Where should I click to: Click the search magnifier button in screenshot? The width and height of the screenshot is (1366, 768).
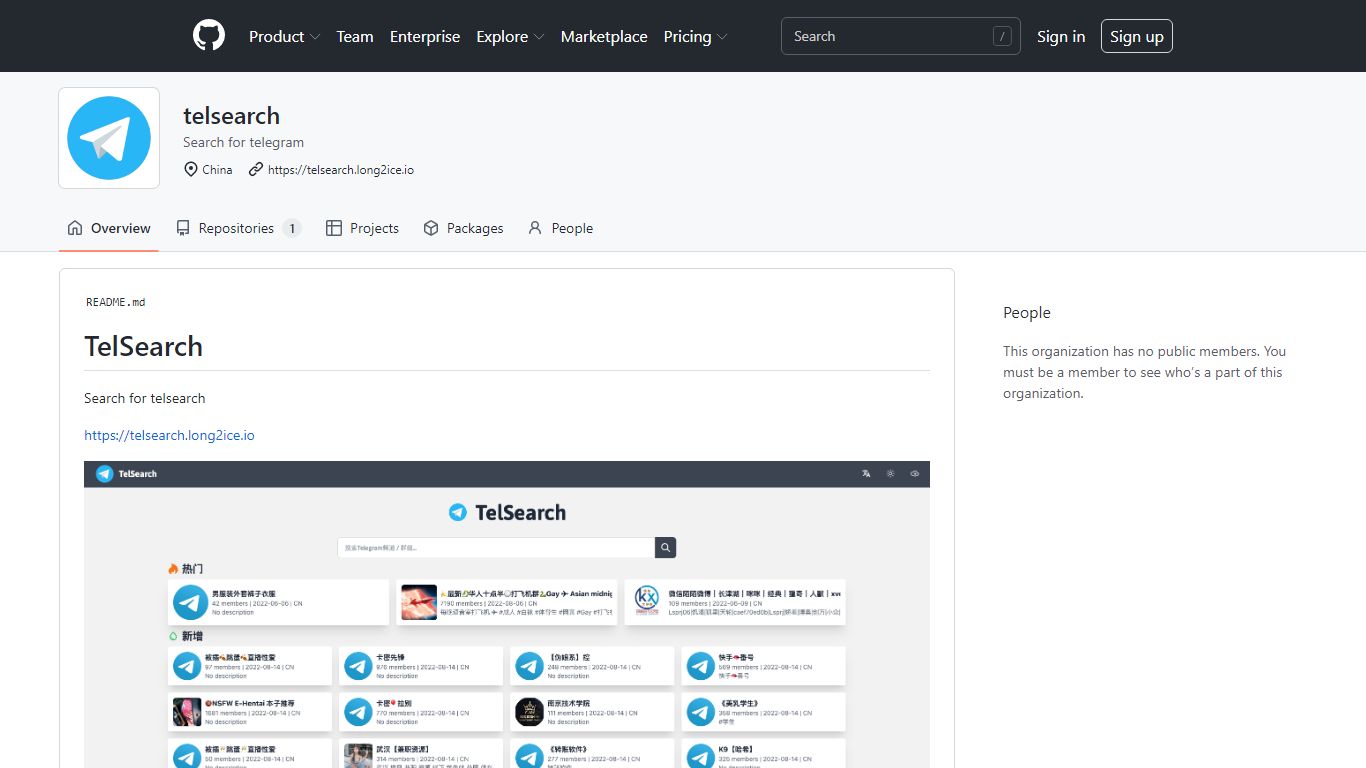pyautogui.click(x=666, y=547)
